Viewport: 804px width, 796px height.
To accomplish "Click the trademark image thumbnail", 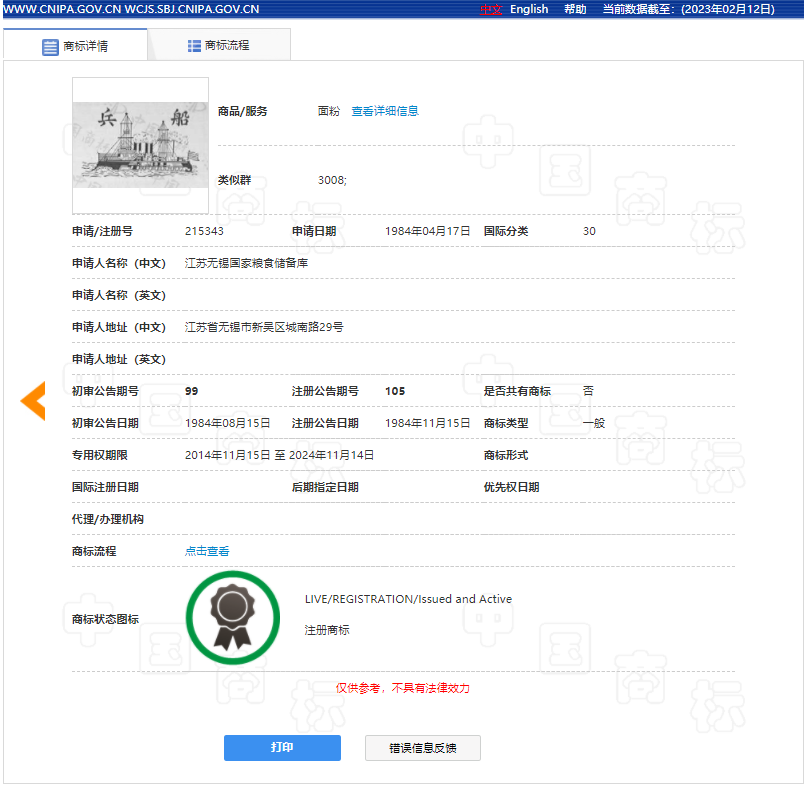I will (x=140, y=144).
